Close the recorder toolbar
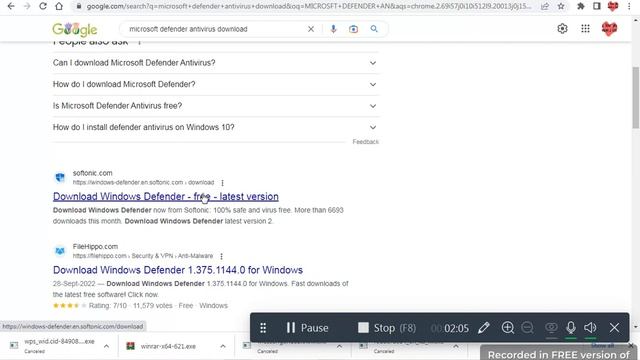The image size is (640, 360). [614, 328]
